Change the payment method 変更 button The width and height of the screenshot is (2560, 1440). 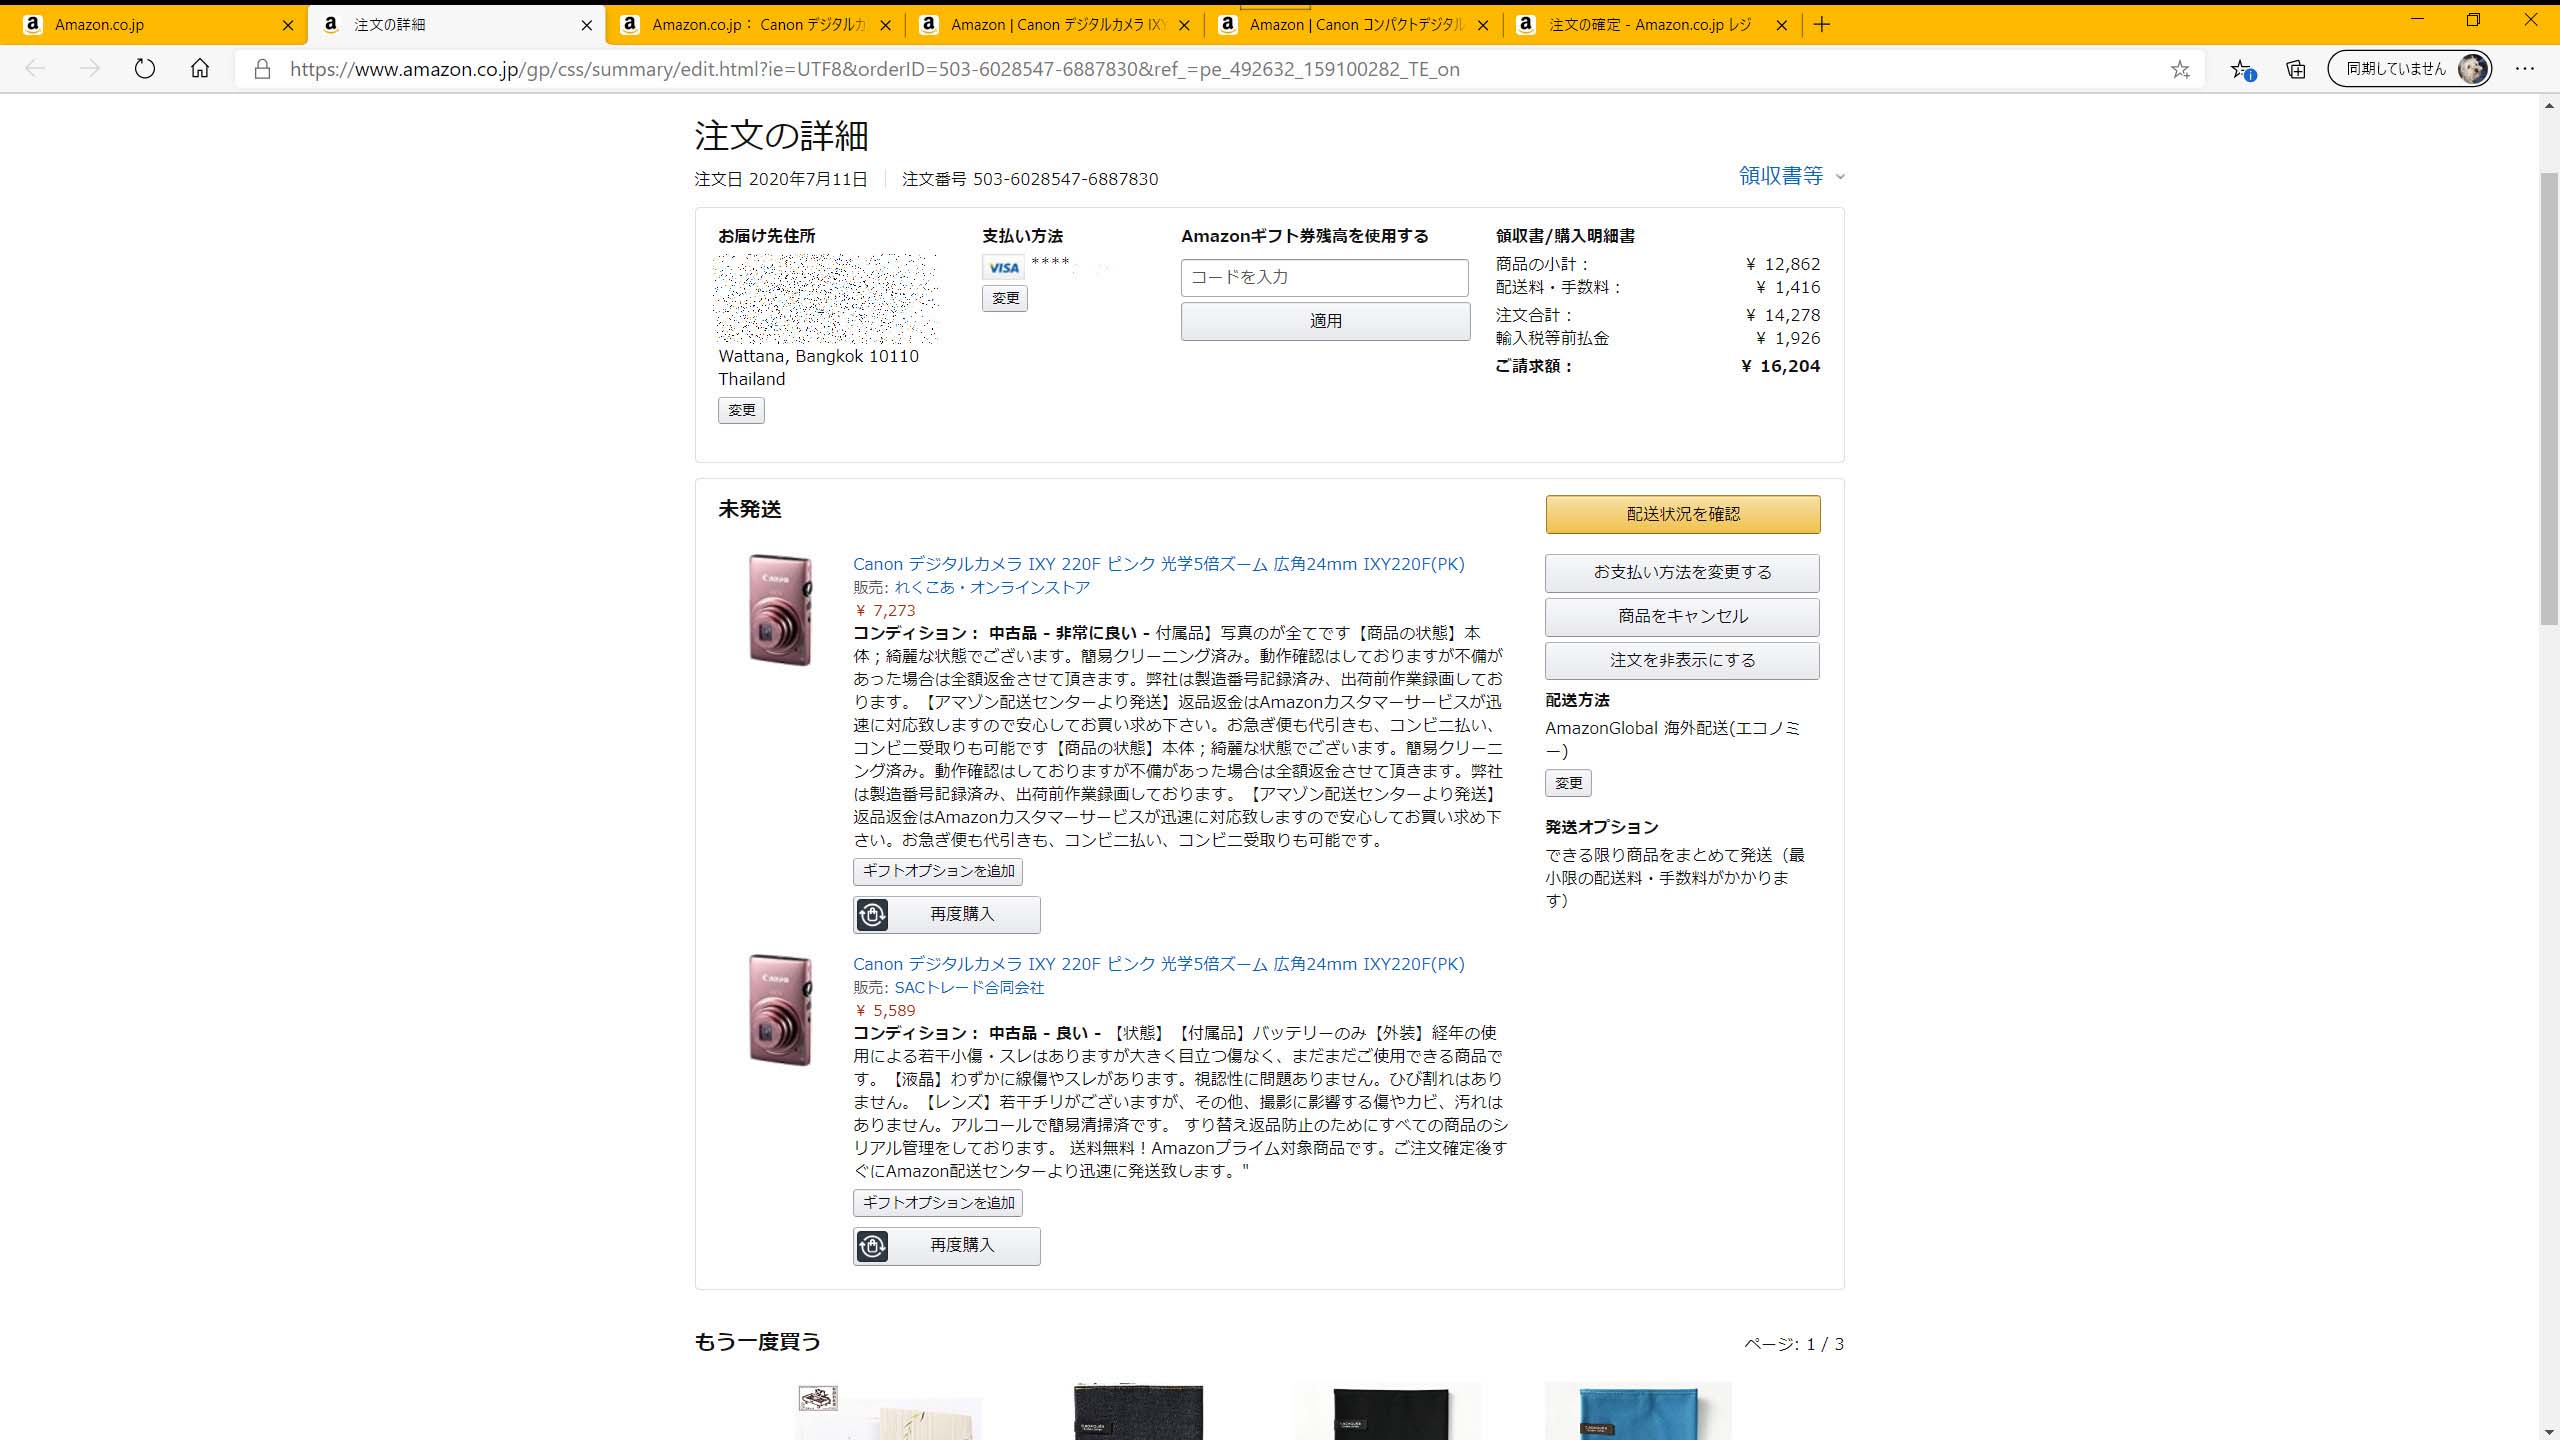[1005, 298]
